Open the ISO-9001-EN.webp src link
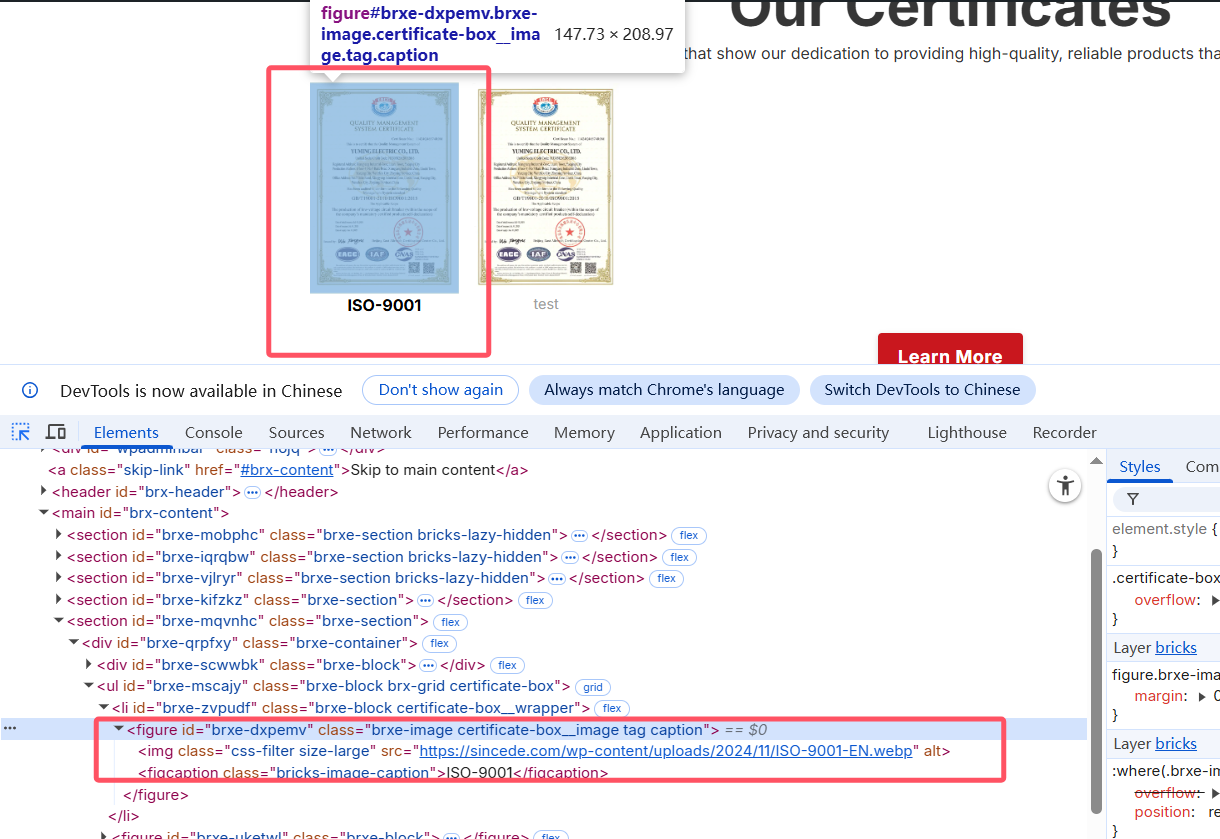The height and width of the screenshot is (839, 1220). [667, 751]
